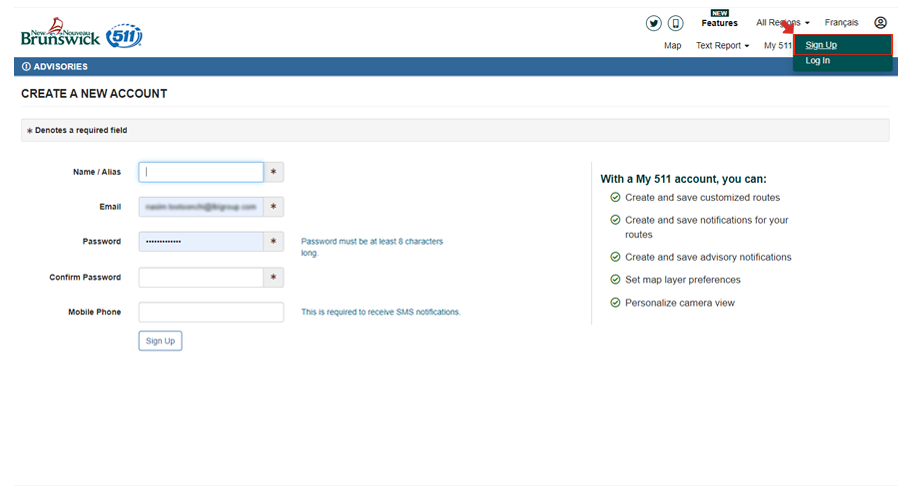Click the Mobile Phone input field

click(x=211, y=312)
